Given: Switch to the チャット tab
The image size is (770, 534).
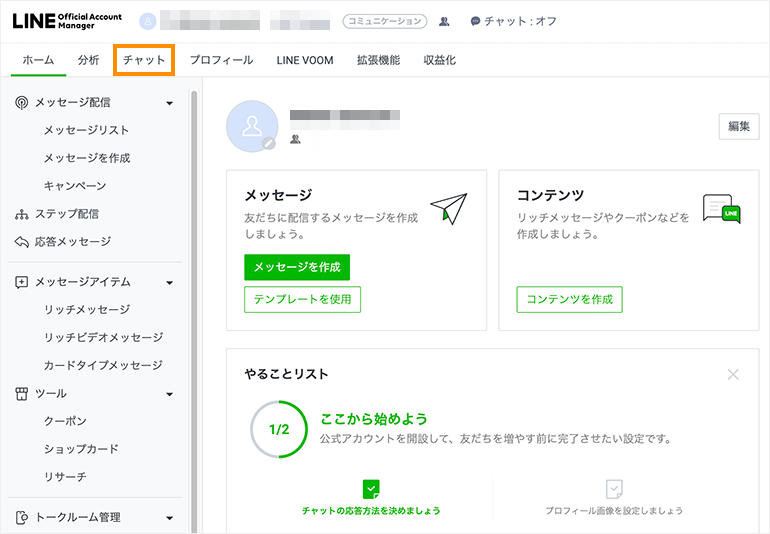Looking at the screenshot, I should (x=144, y=60).
